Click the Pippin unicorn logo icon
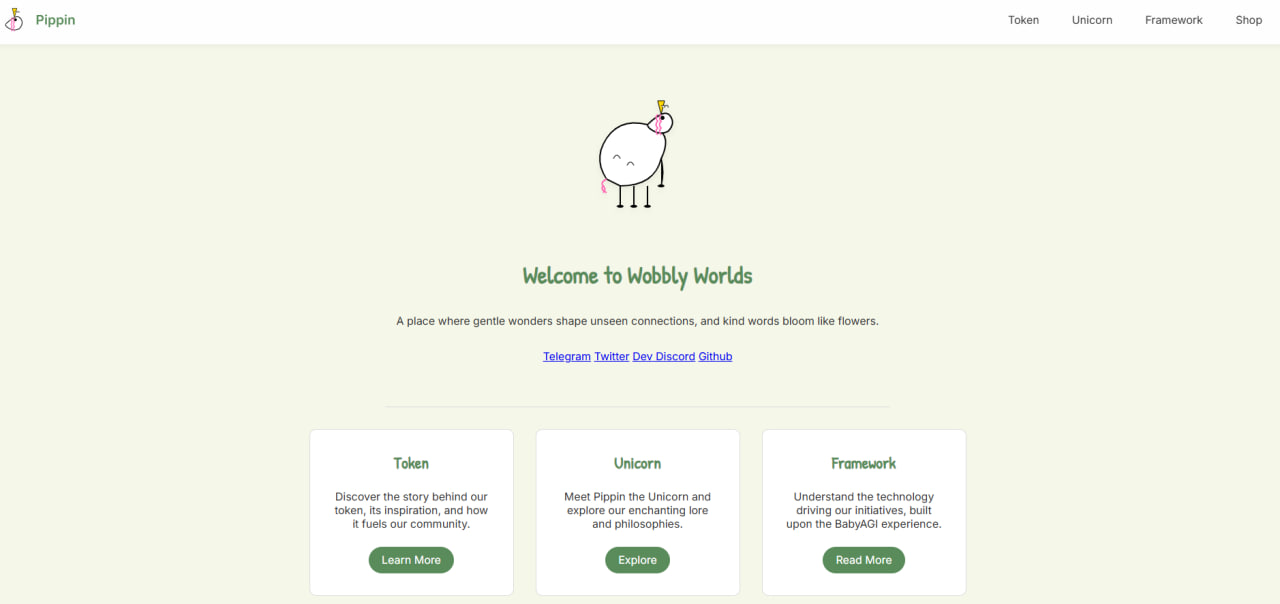The image size is (1280, 604). (x=14, y=19)
